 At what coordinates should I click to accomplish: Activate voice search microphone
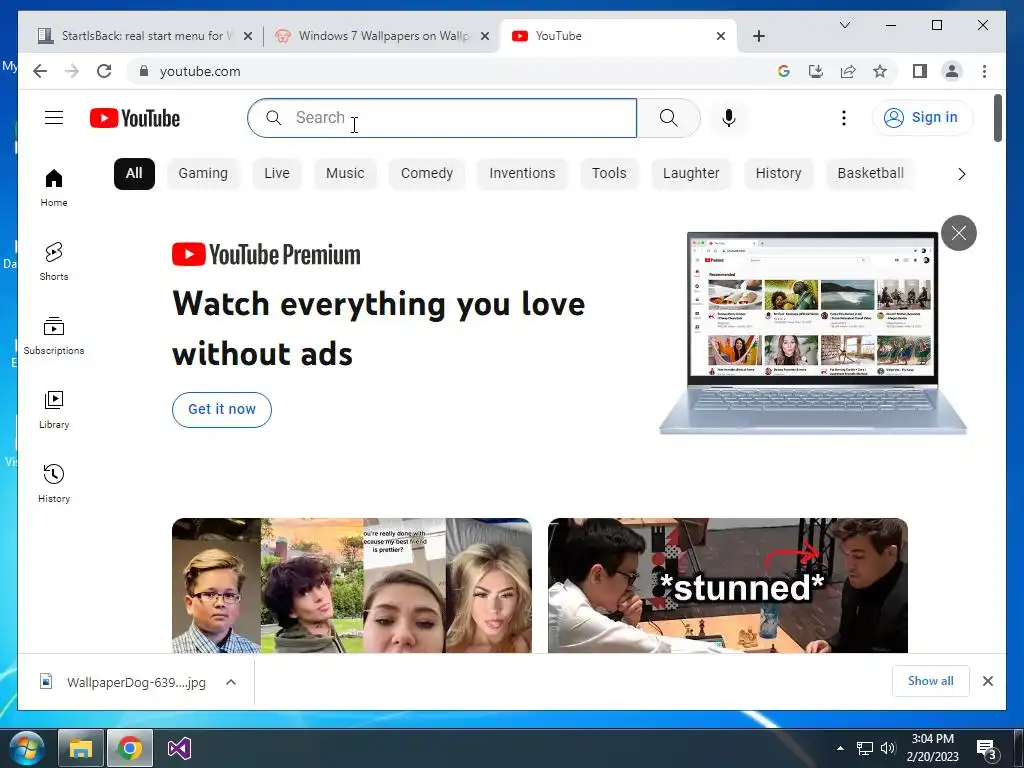729,118
